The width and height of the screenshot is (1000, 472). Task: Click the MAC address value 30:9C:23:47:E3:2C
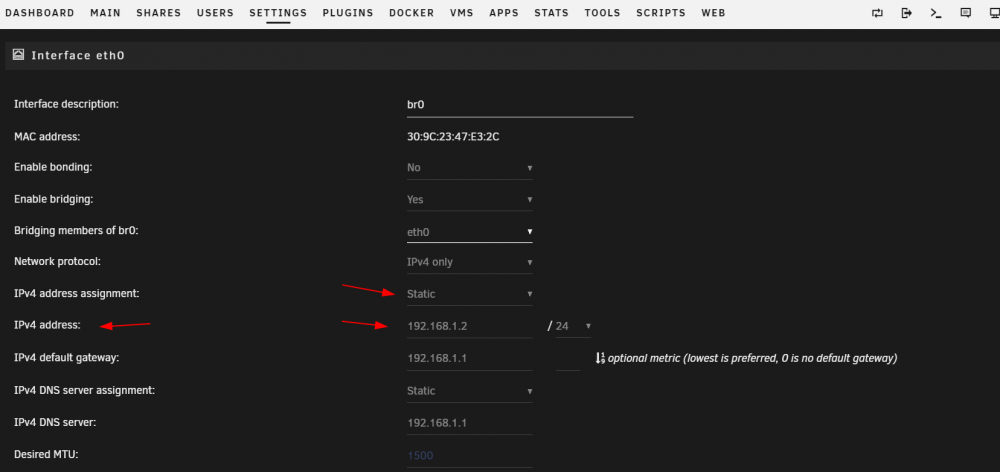click(x=453, y=136)
